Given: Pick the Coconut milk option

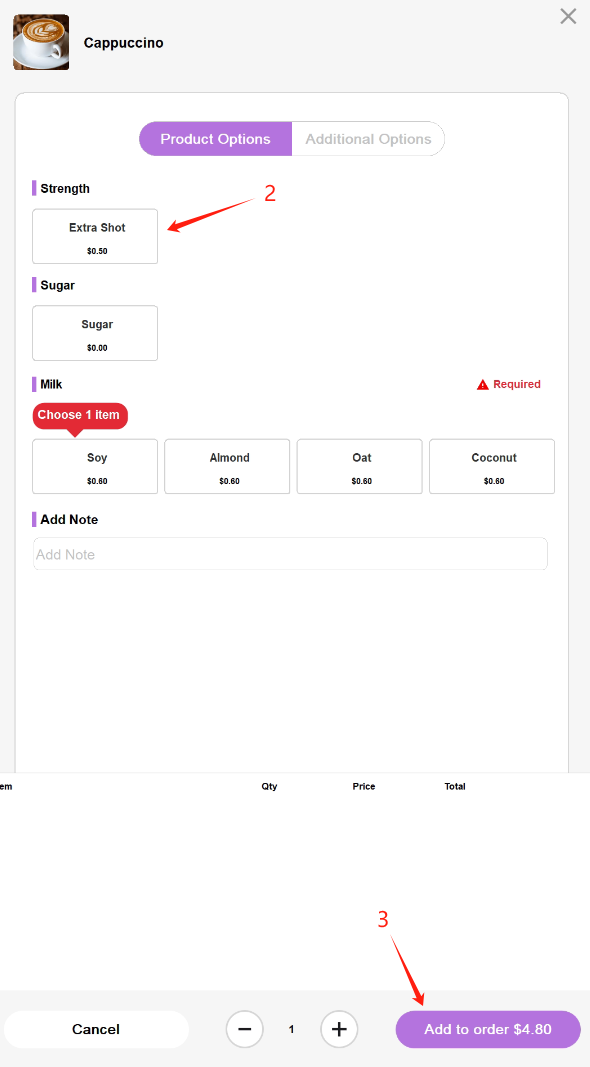Looking at the screenshot, I should pyautogui.click(x=492, y=466).
